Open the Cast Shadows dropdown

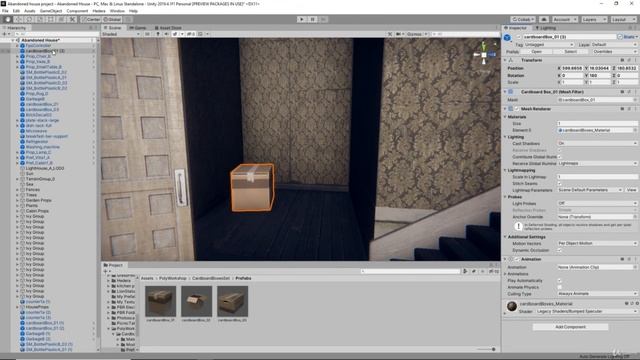click(x=598, y=144)
